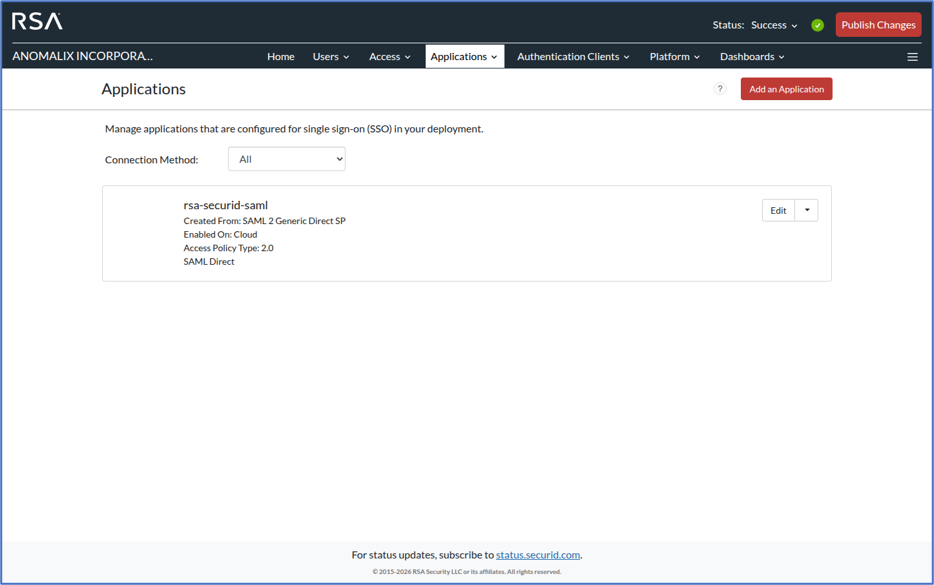
Task: Open the hamburger menu icon
Action: (x=912, y=57)
